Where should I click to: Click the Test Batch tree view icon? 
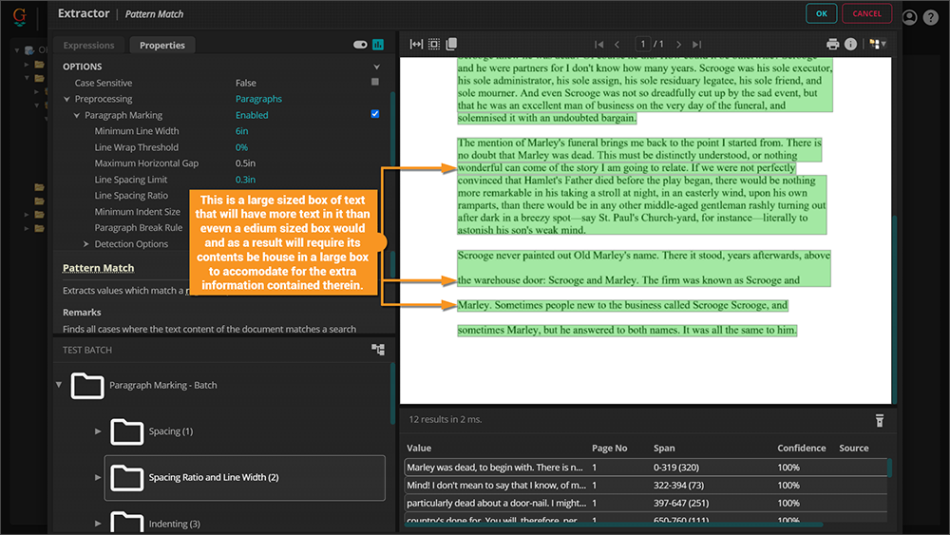pos(378,350)
